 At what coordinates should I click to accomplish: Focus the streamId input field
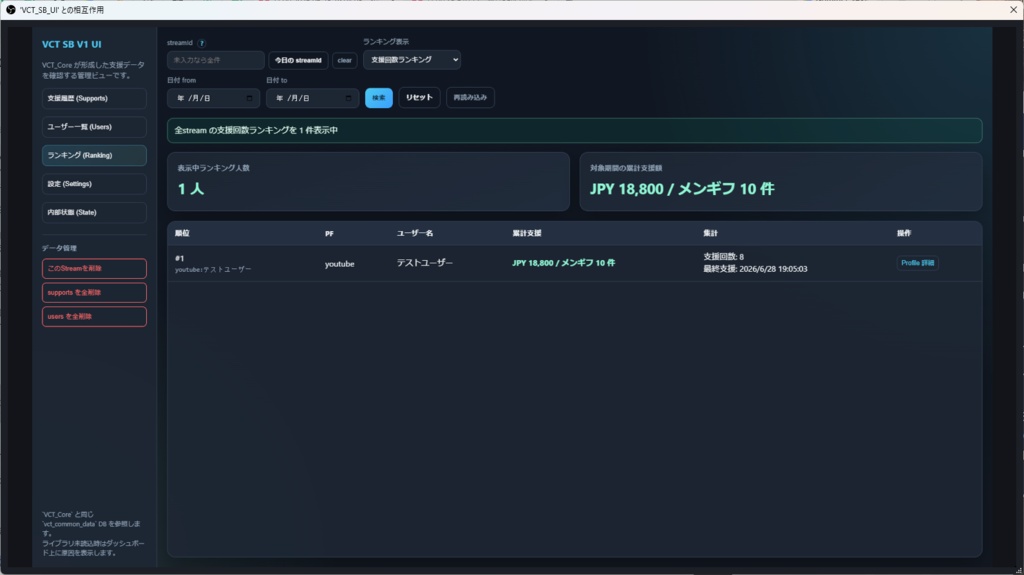(216, 60)
